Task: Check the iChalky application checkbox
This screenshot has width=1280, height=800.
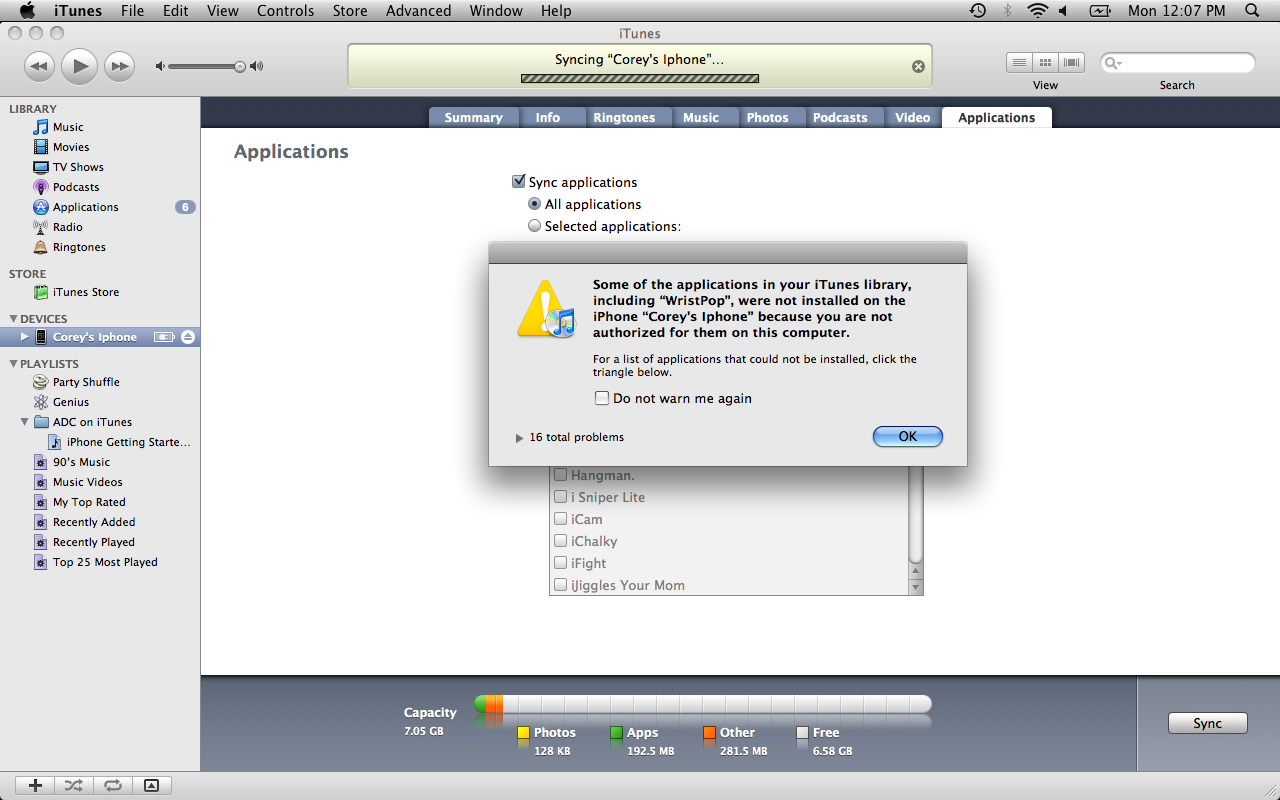Action: pos(561,541)
